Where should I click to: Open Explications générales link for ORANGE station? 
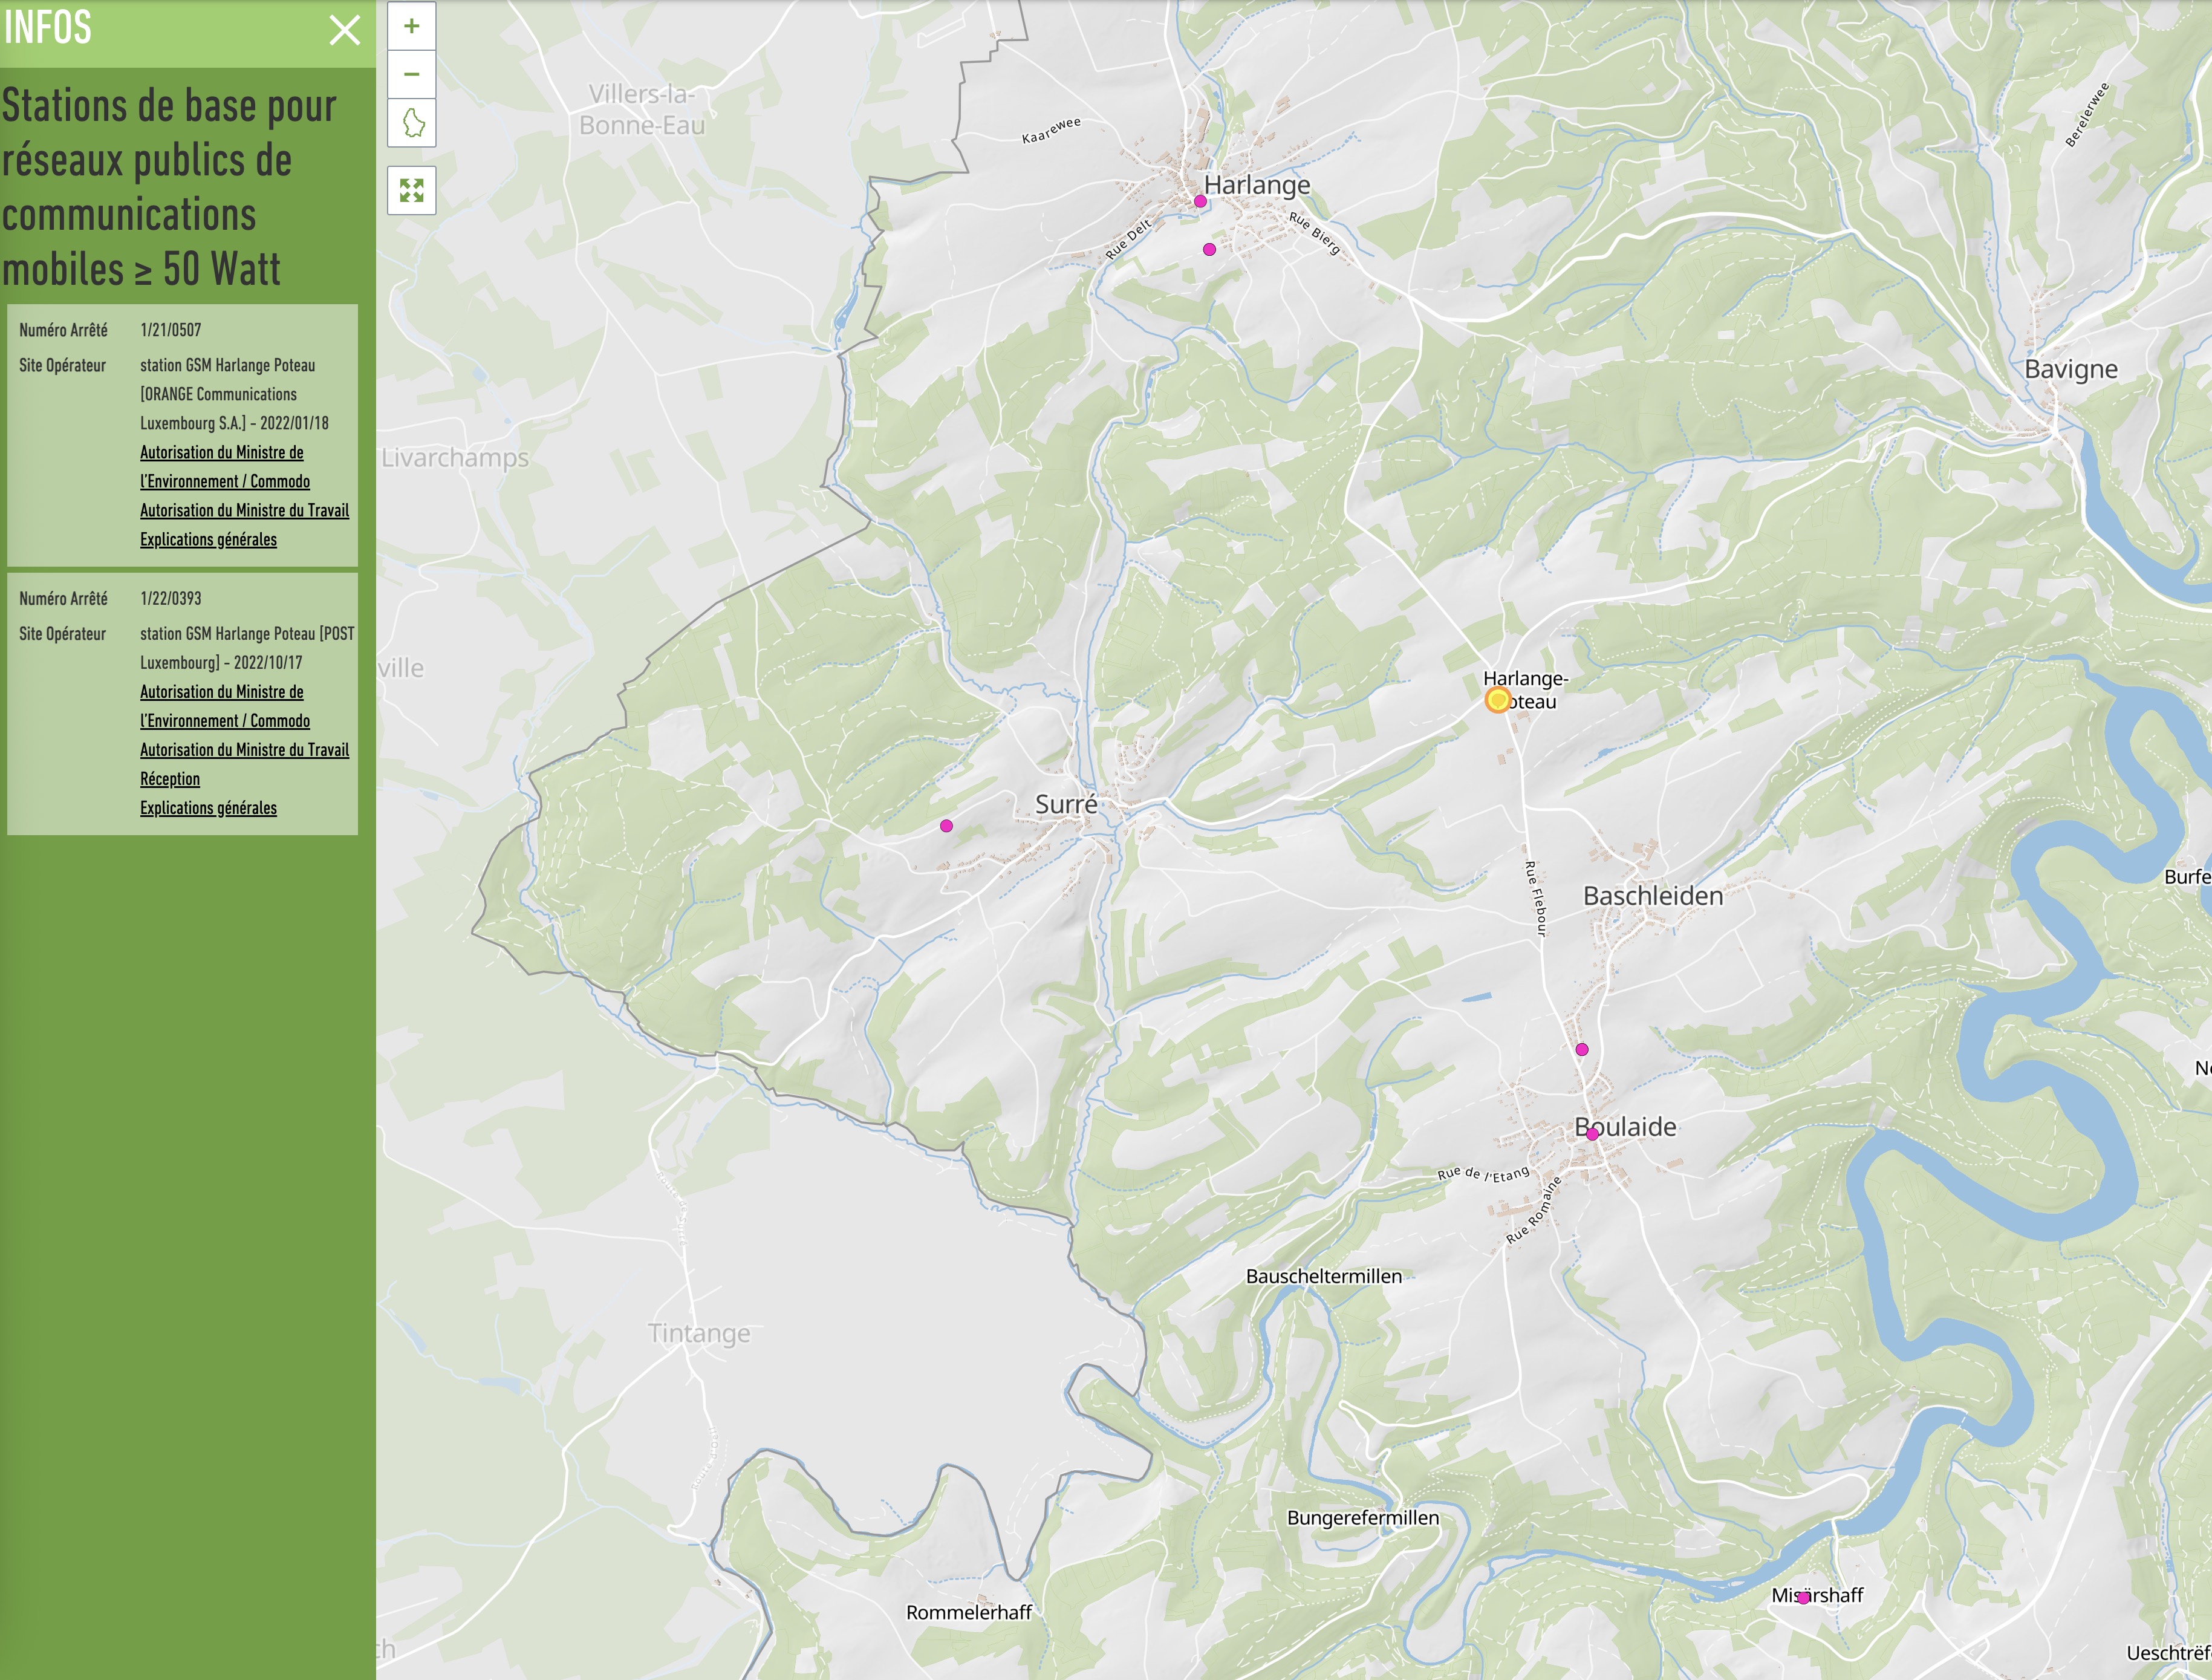pyautogui.click(x=208, y=540)
